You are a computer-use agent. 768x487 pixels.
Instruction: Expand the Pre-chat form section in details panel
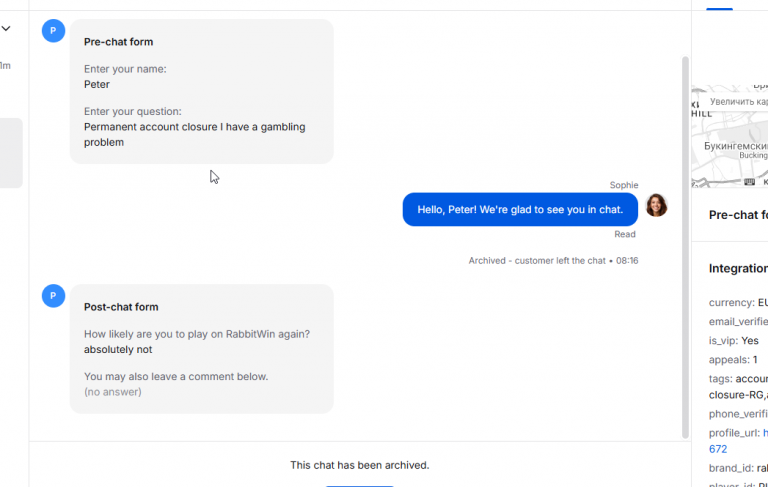pyautogui.click(x=738, y=215)
